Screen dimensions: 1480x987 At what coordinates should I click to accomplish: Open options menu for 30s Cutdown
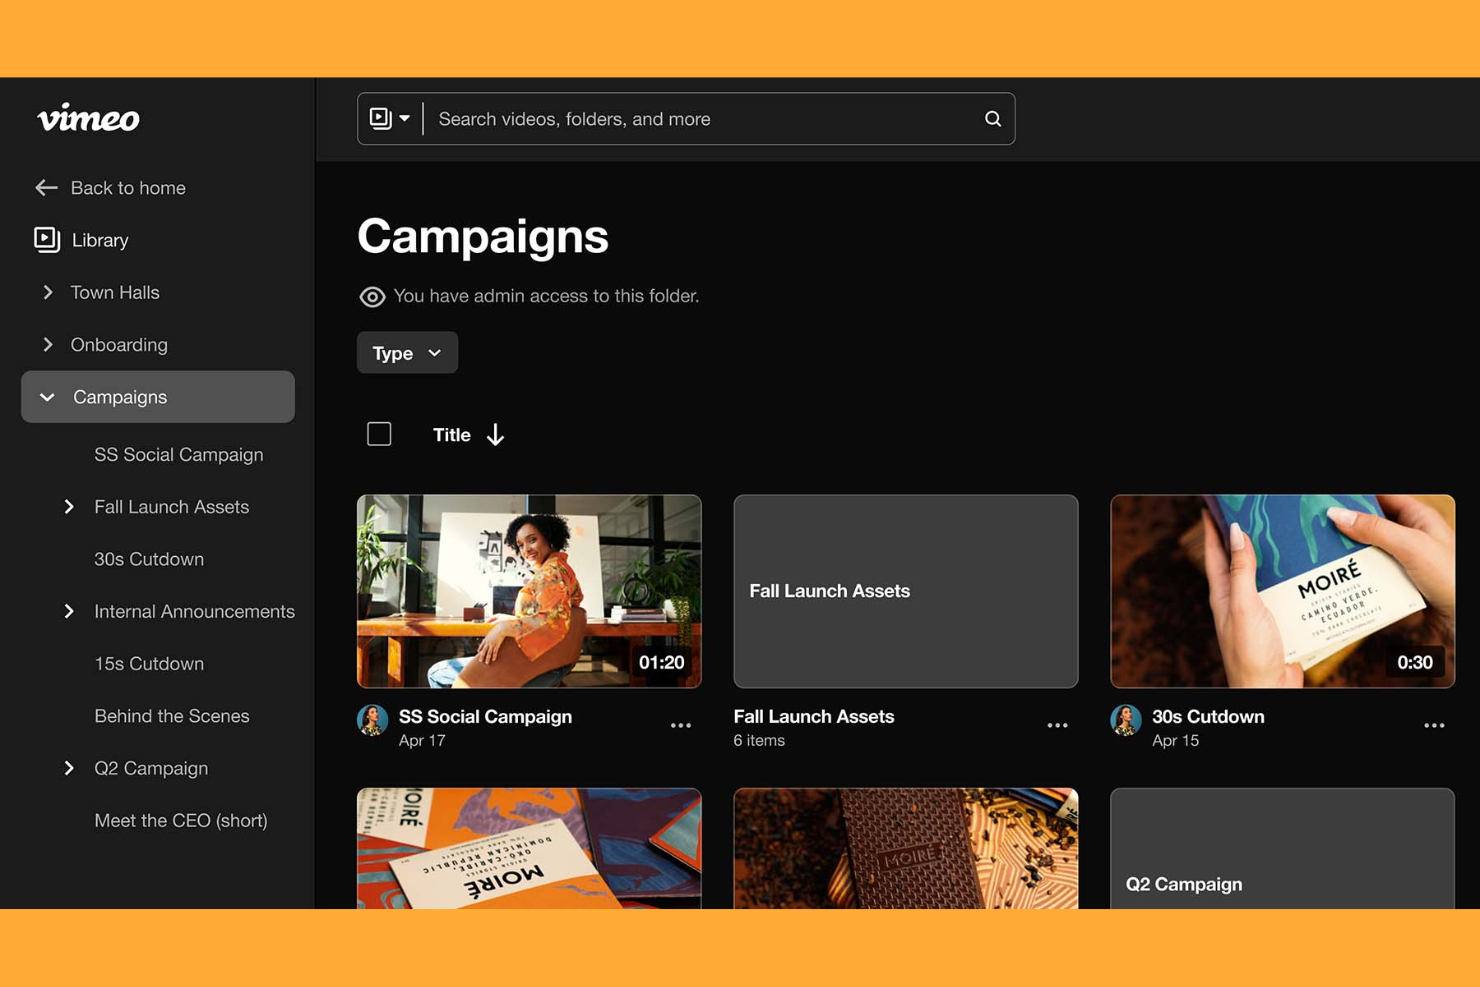point(1433,725)
